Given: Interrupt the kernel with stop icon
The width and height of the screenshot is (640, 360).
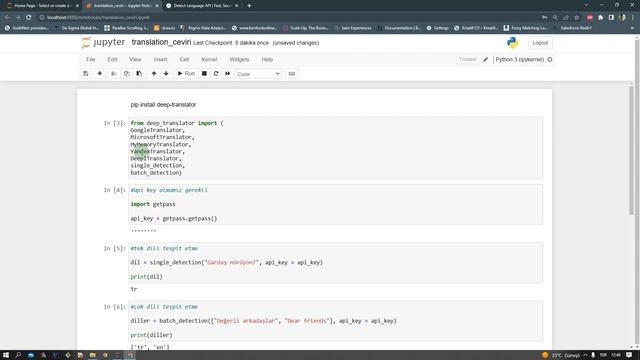Looking at the screenshot, I should click(204, 73).
